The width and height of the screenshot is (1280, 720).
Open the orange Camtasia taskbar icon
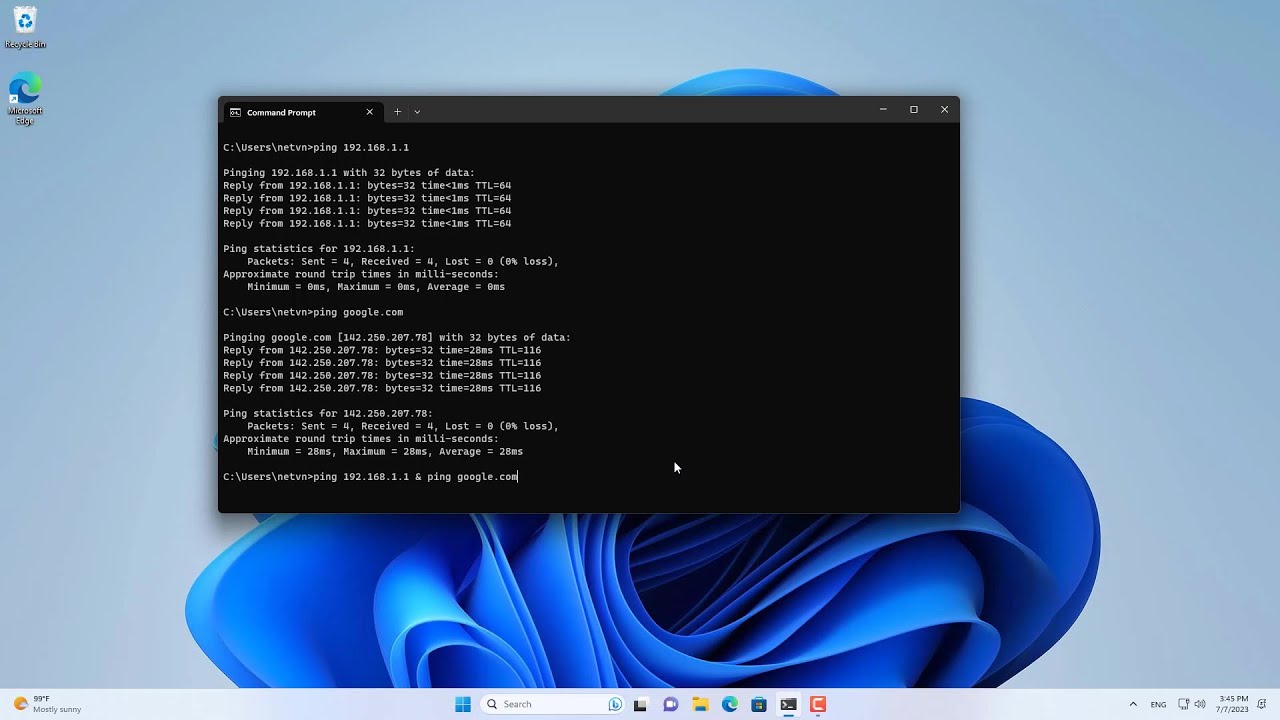coord(818,704)
